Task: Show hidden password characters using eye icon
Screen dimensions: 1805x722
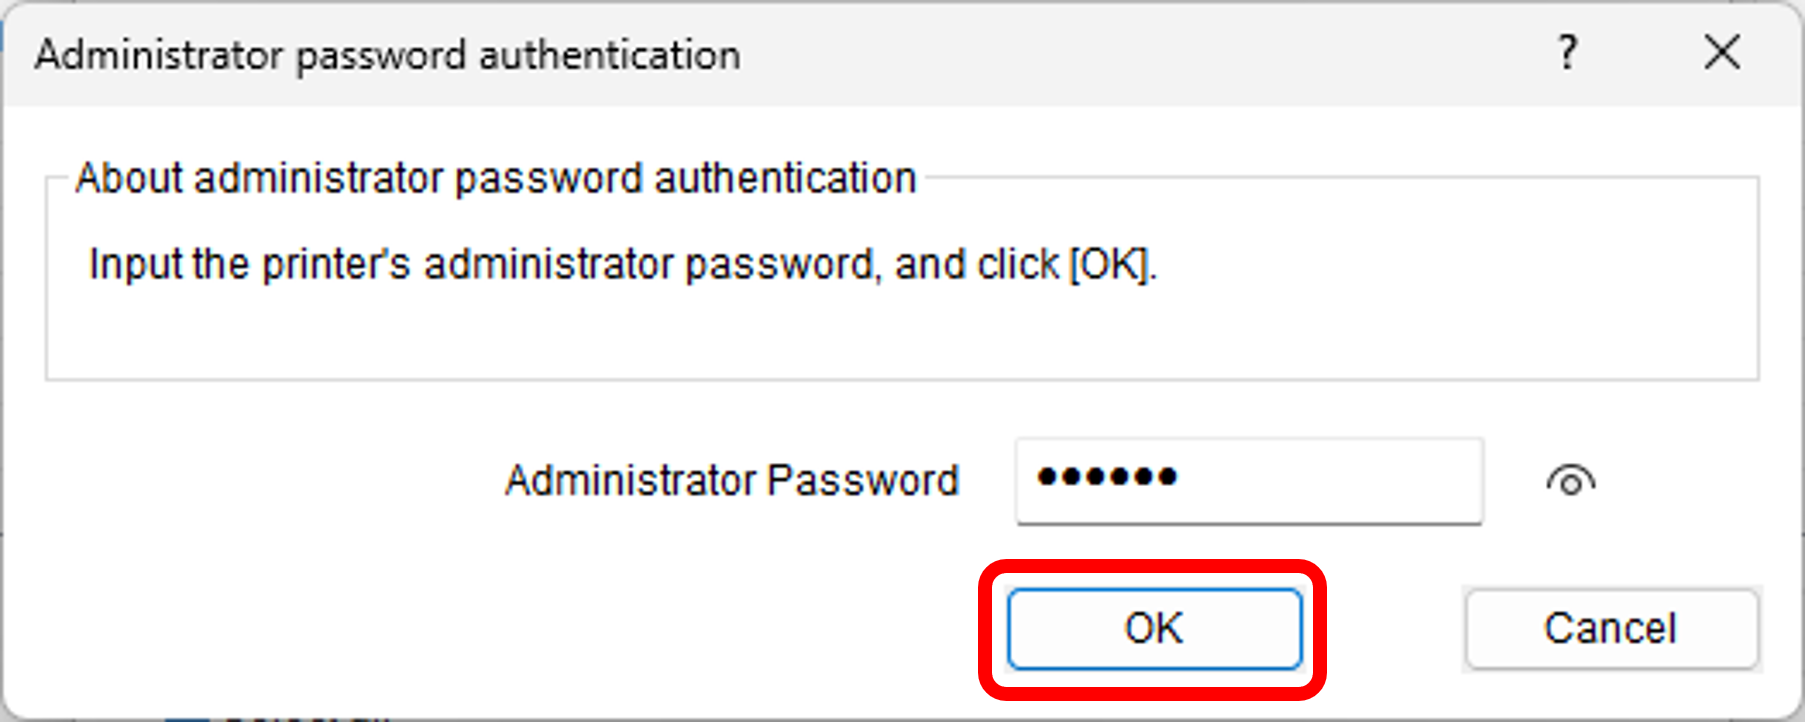Action: [1570, 482]
